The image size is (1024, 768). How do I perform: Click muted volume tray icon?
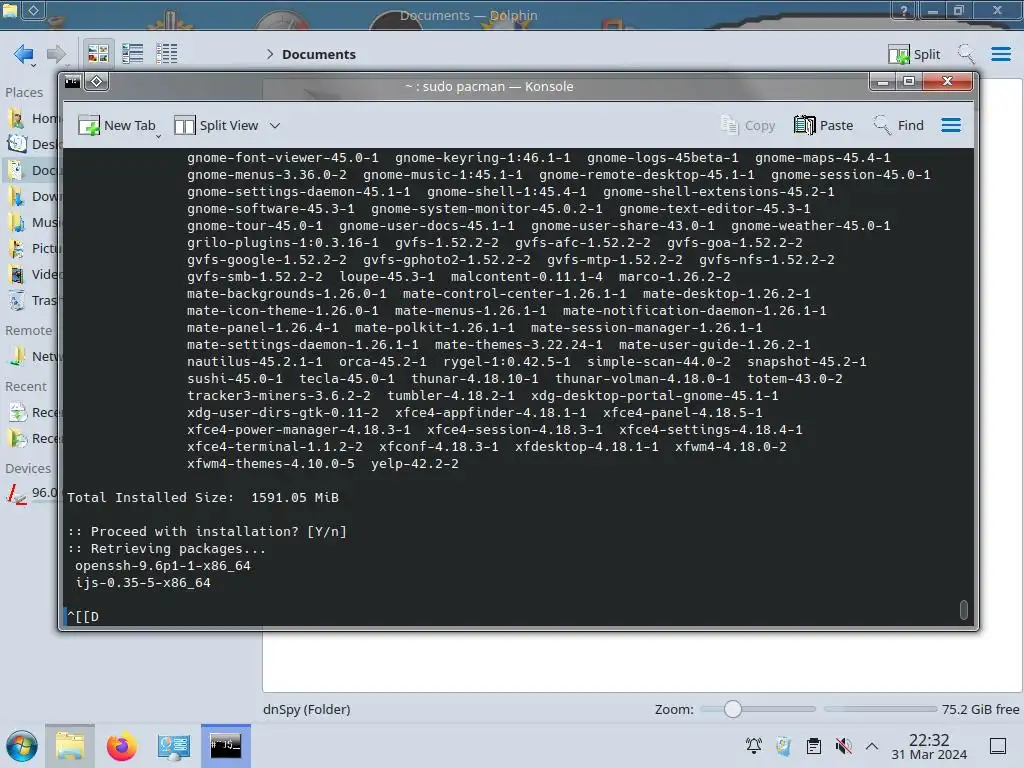pyautogui.click(x=843, y=746)
